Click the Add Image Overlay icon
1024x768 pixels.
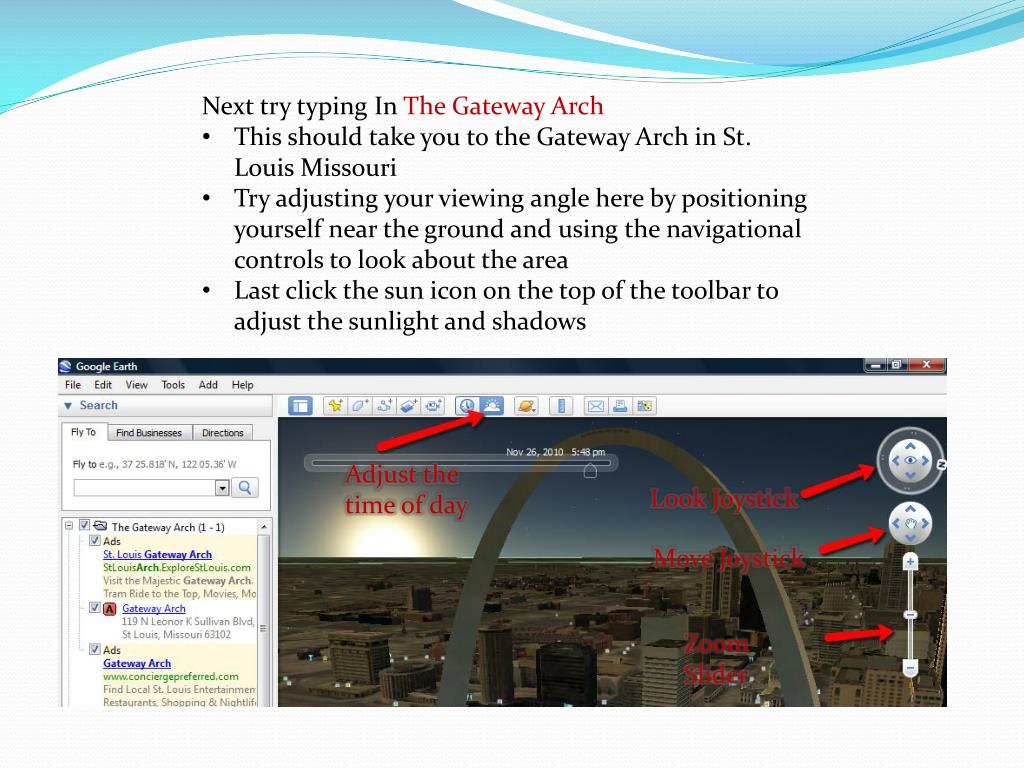[x=408, y=406]
